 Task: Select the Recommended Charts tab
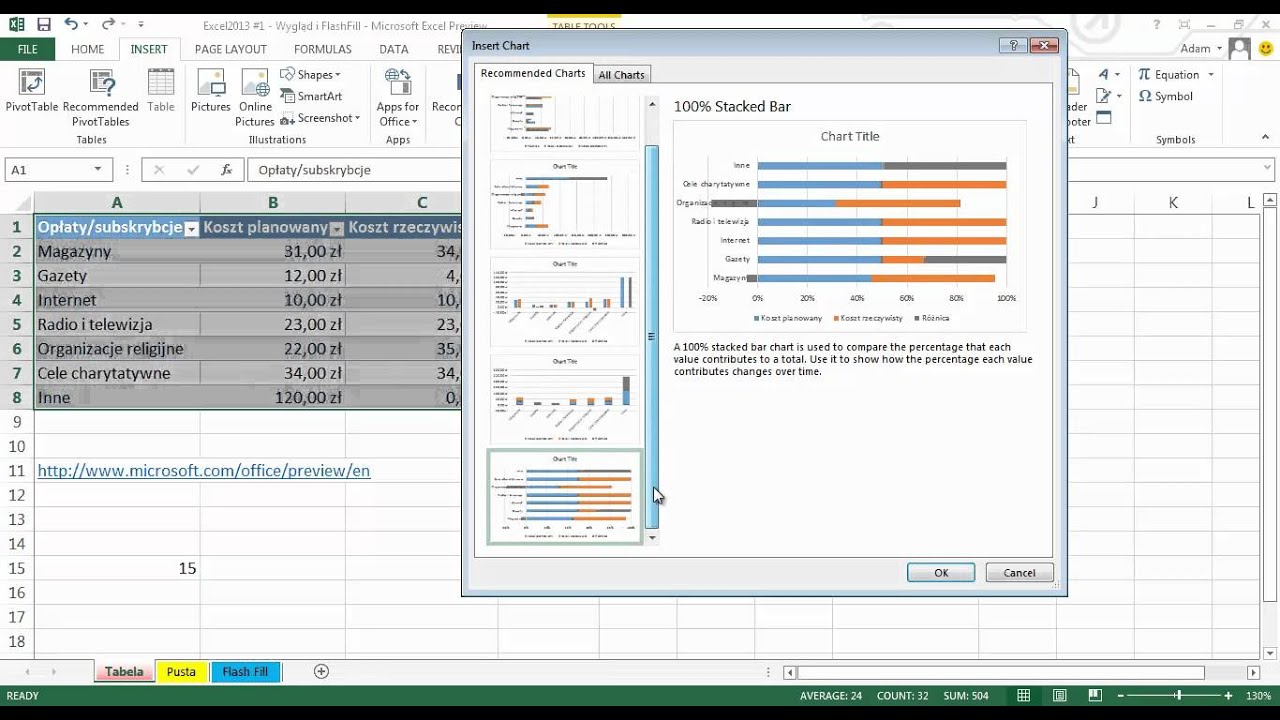pyautogui.click(x=533, y=73)
